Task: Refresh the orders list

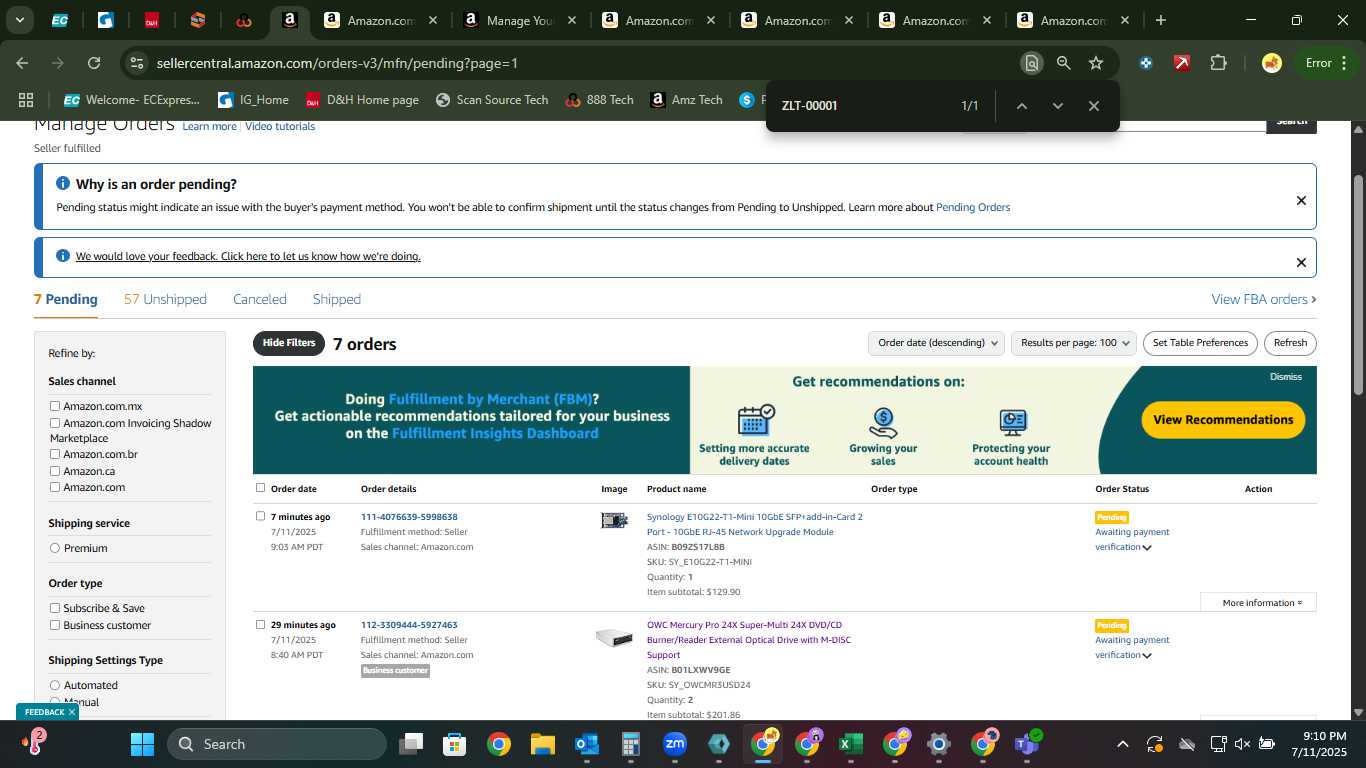Action: click(x=1290, y=343)
